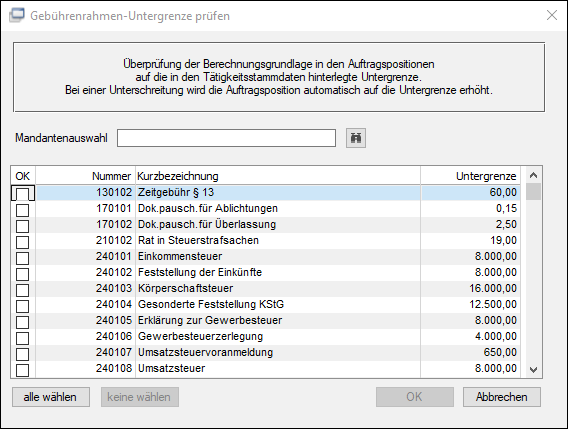Tick checkbox for Rat in Steuerstrafsachen

click(x=22, y=242)
